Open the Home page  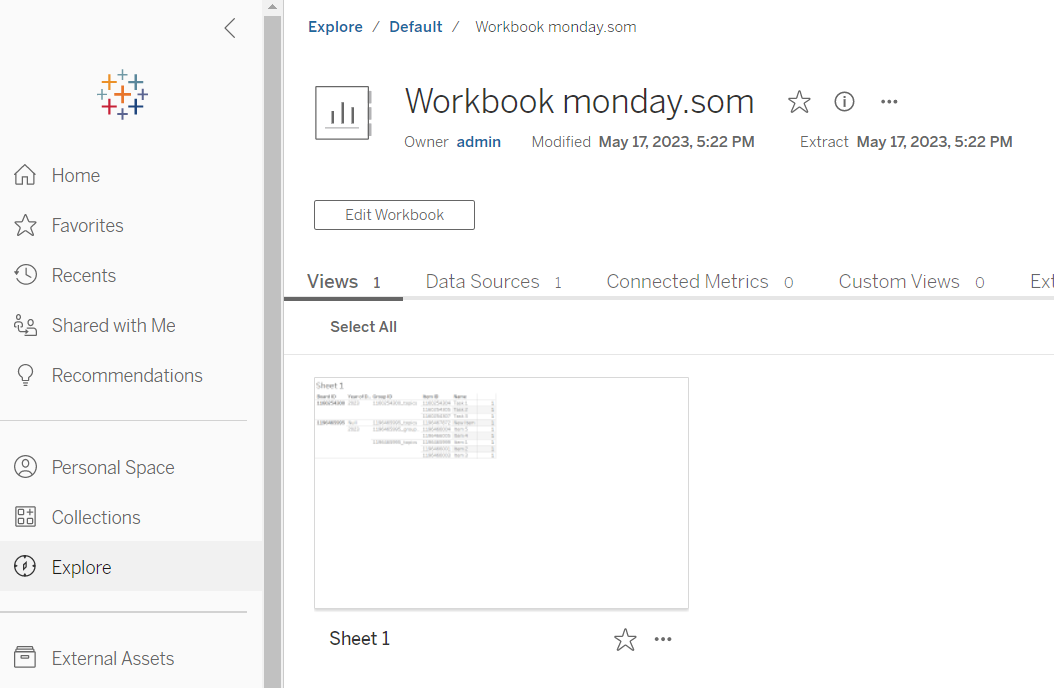coord(76,175)
